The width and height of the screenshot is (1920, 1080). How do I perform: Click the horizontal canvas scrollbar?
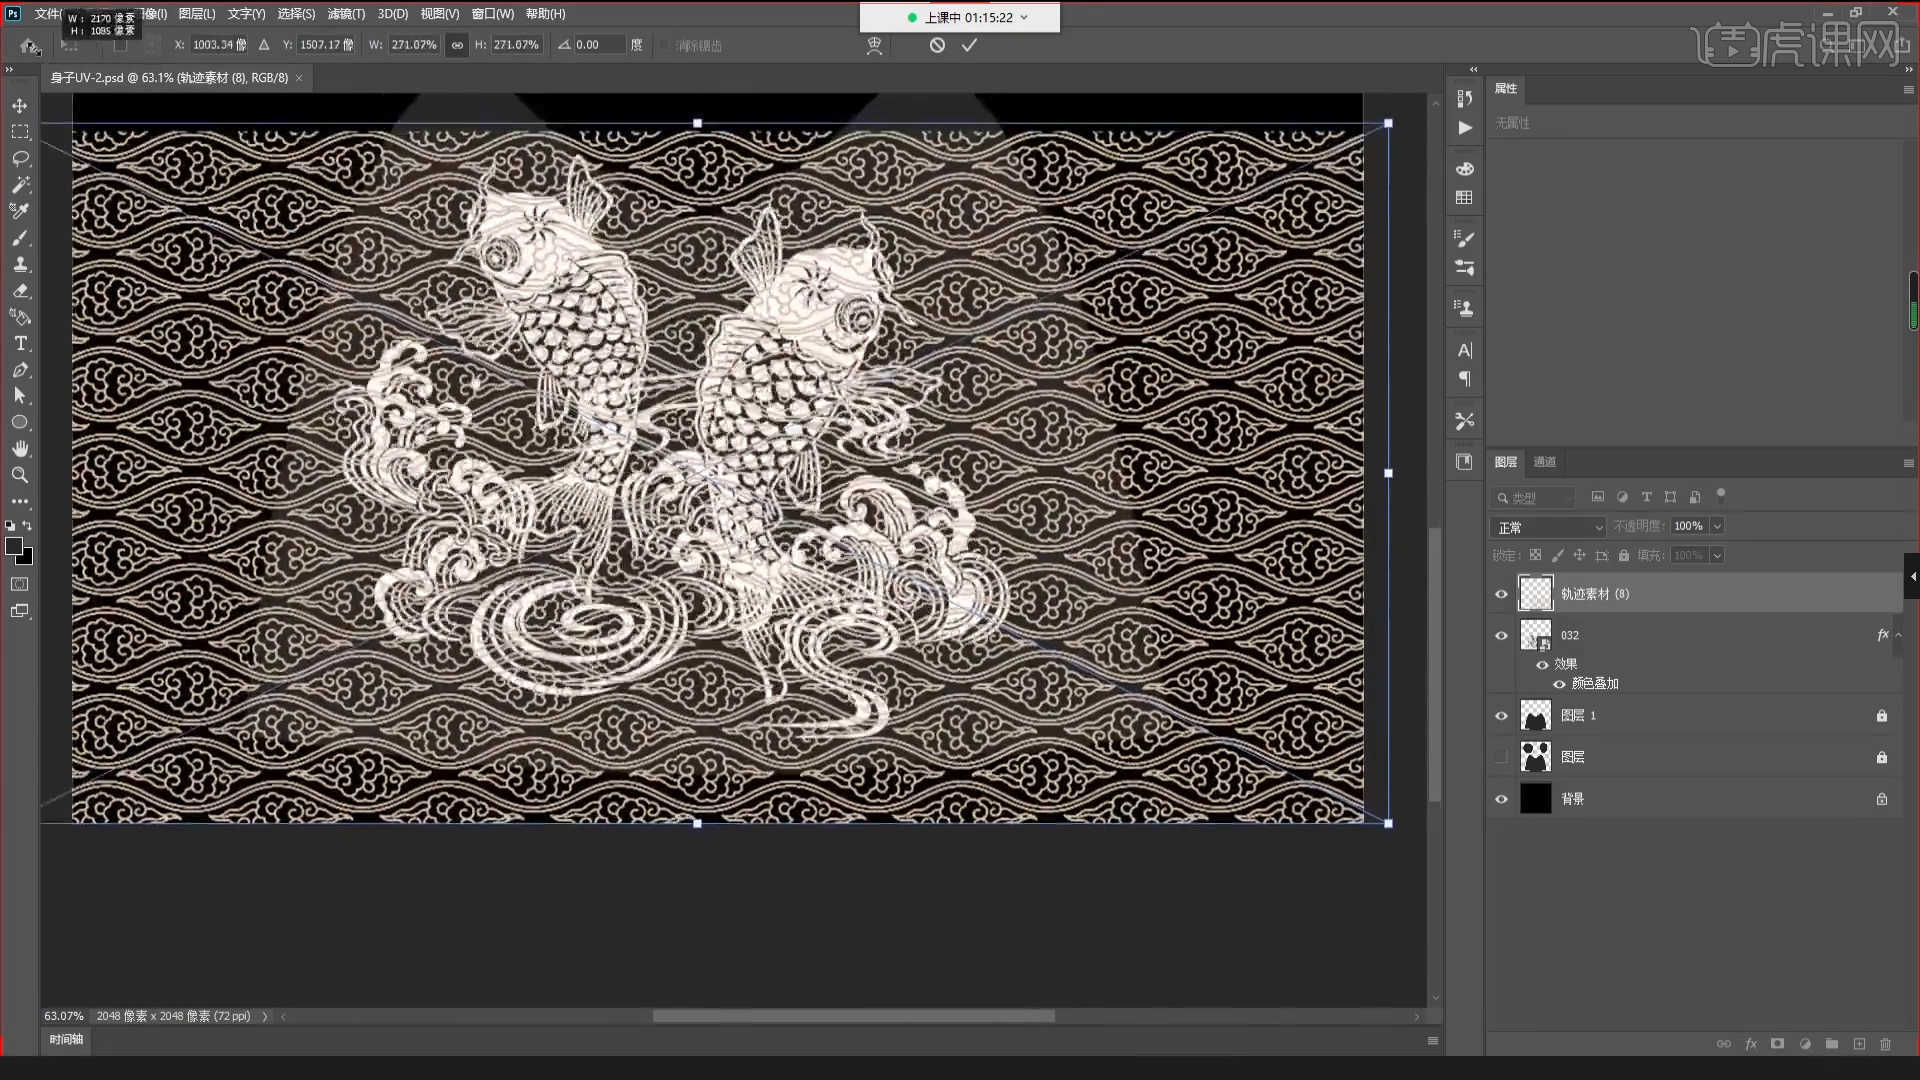pyautogui.click(x=853, y=1016)
